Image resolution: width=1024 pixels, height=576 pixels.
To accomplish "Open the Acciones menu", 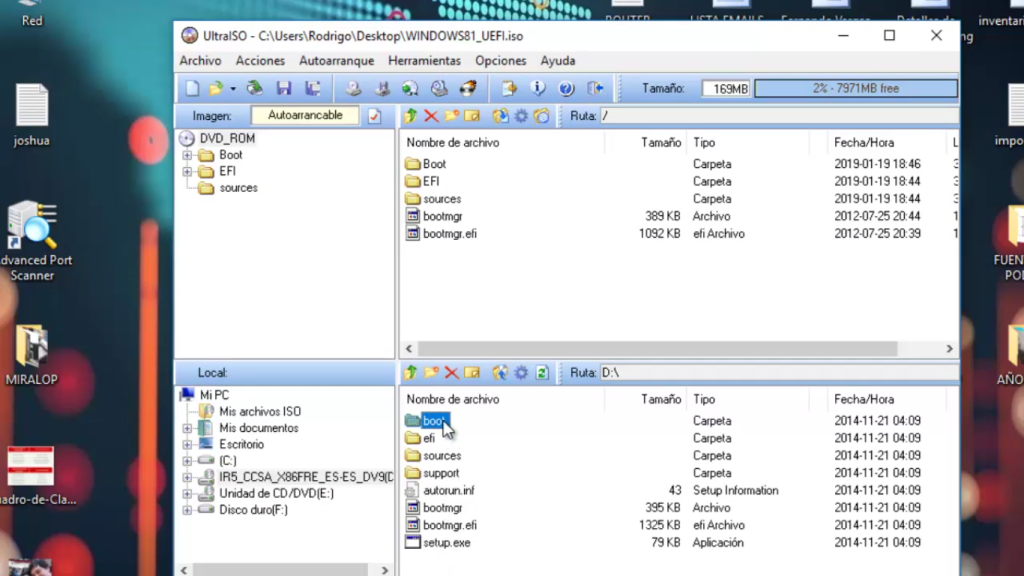I will [x=260, y=61].
